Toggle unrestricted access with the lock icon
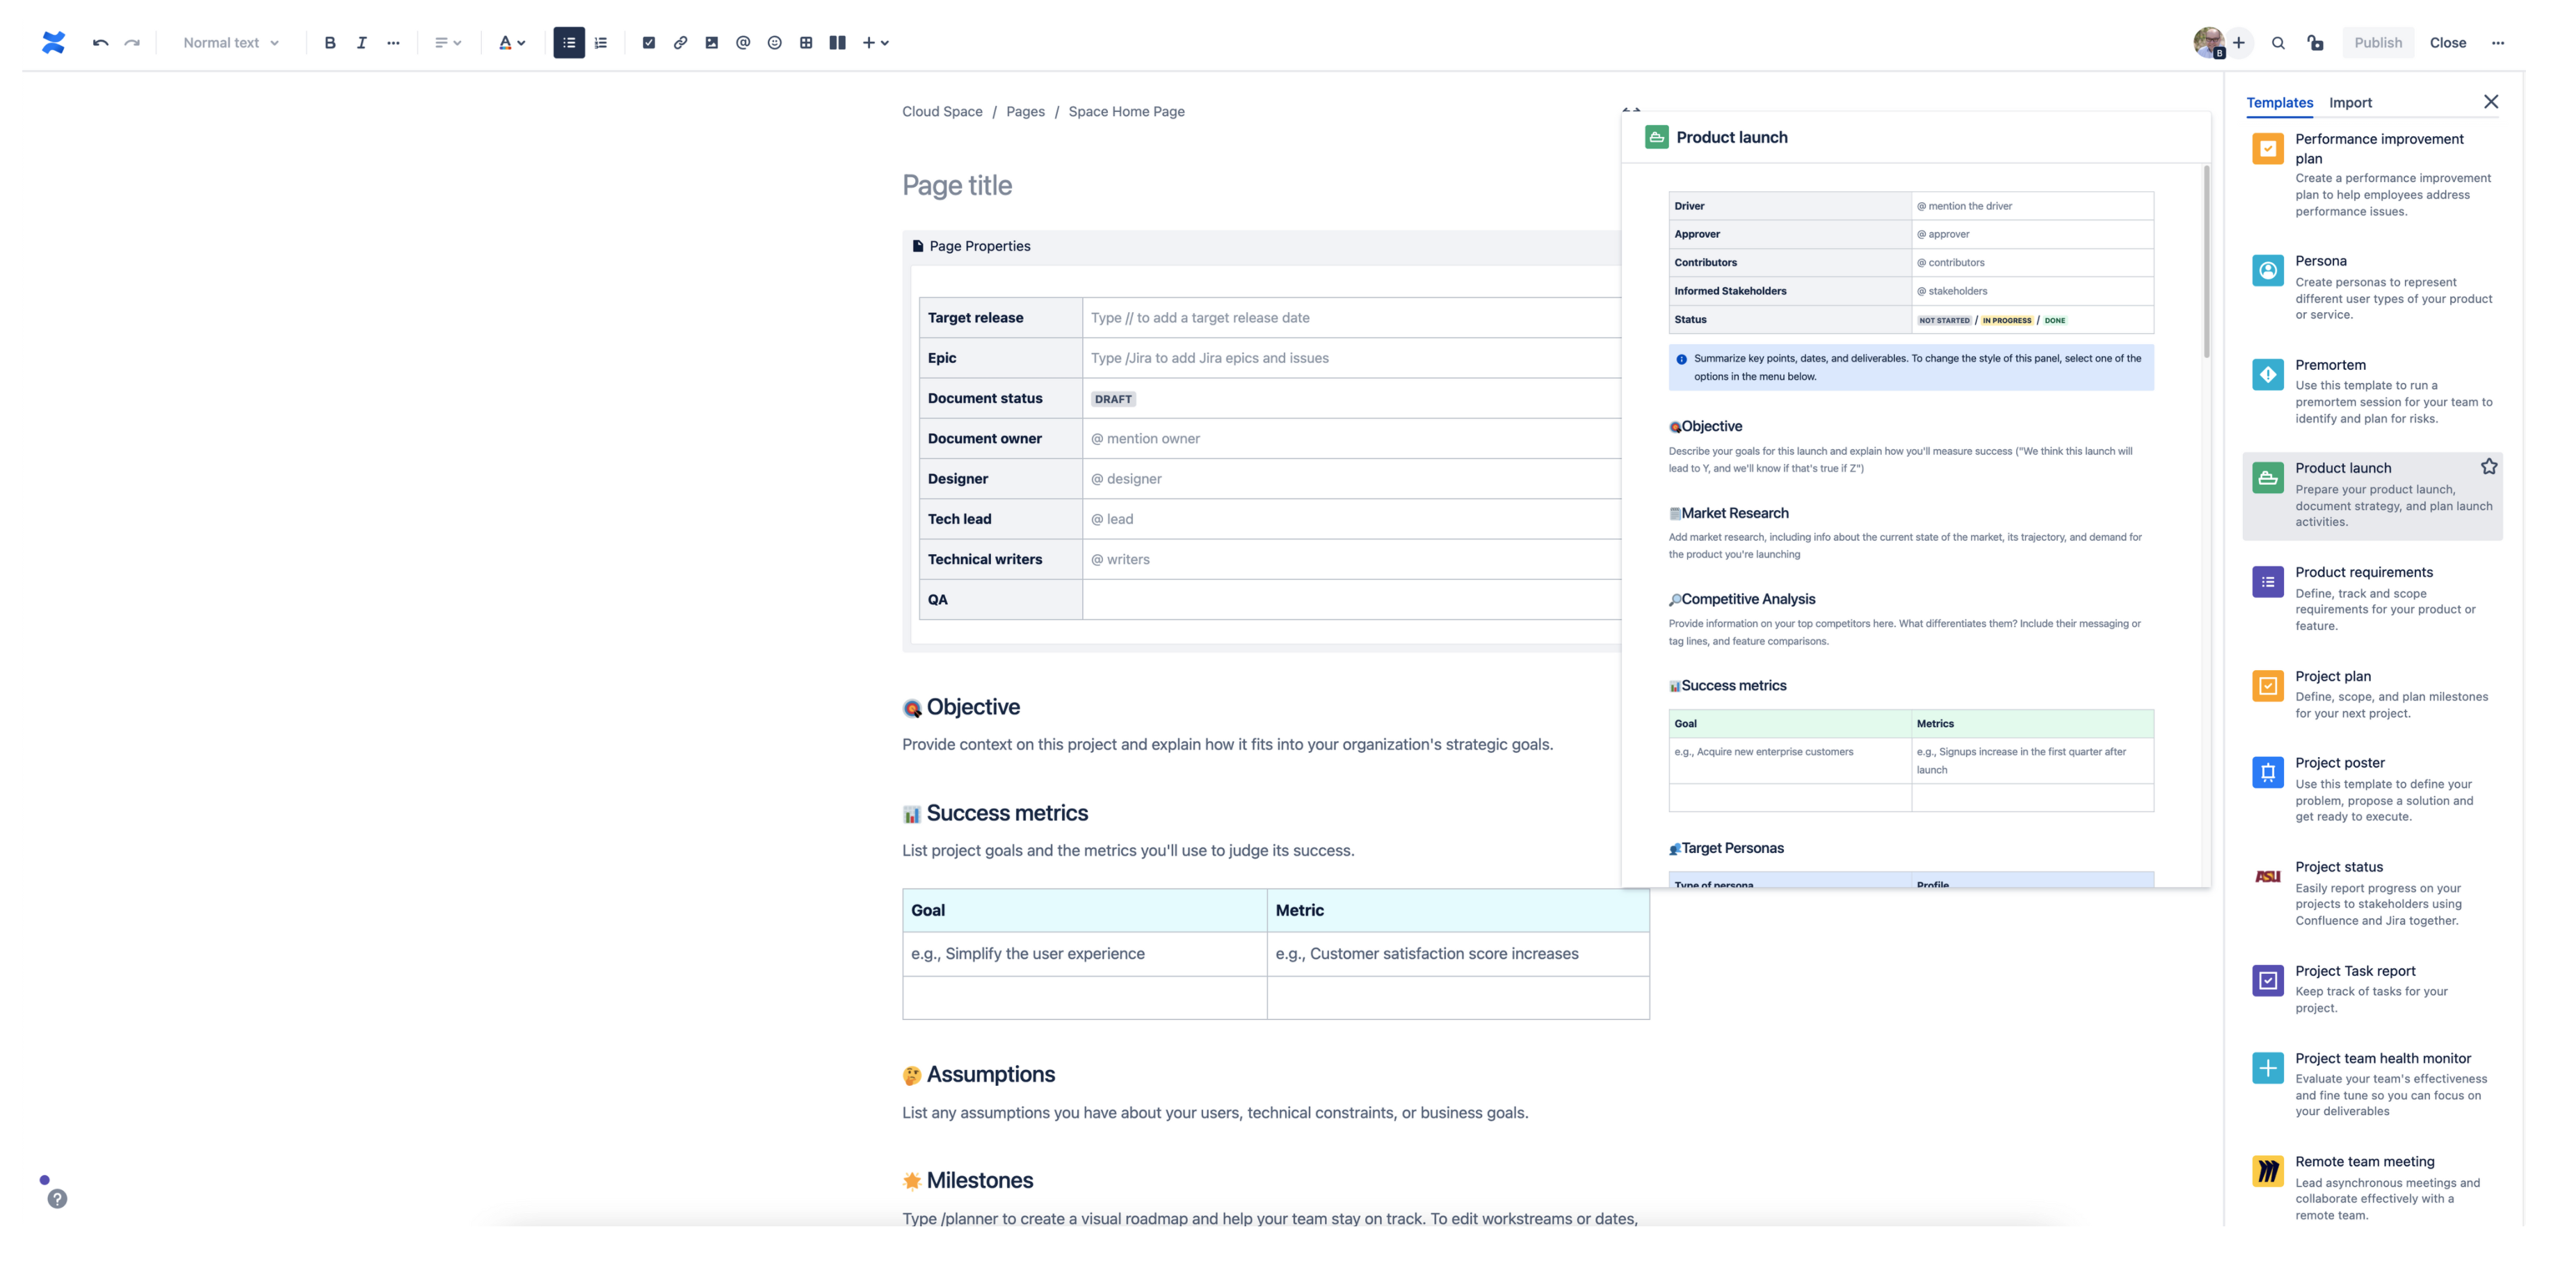 (x=2316, y=42)
